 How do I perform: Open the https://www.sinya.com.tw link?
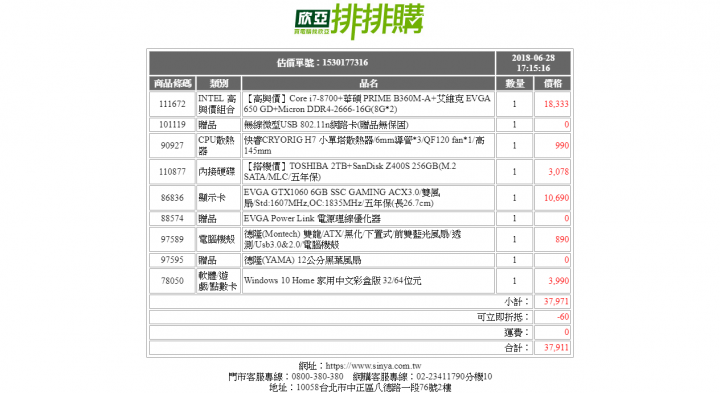tap(373, 366)
